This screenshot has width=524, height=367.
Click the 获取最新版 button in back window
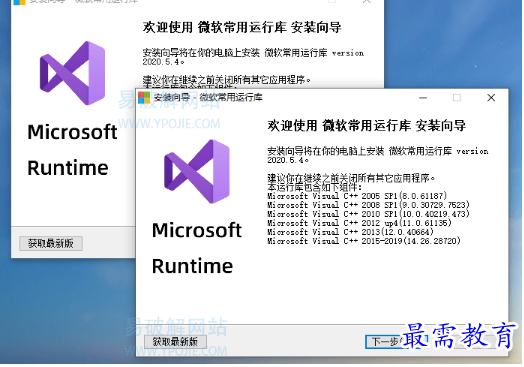[x=51, y=243]
